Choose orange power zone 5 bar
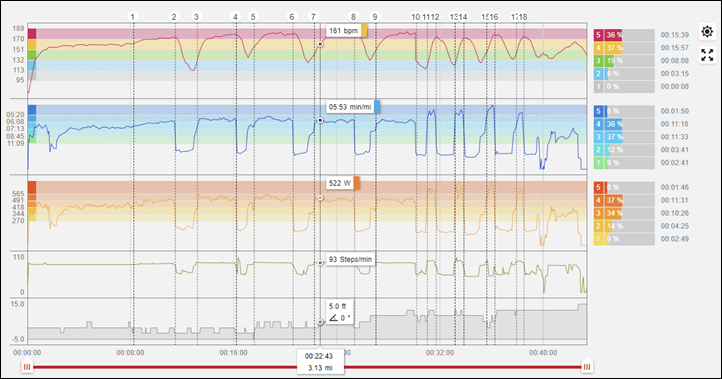 point(624,187)
